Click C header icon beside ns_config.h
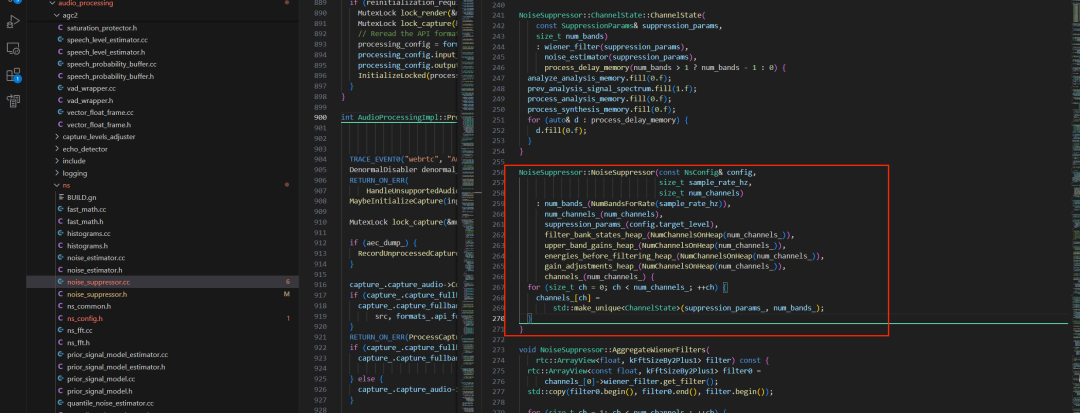This screenshot has height=413, width=1080. tap(60, 318)
